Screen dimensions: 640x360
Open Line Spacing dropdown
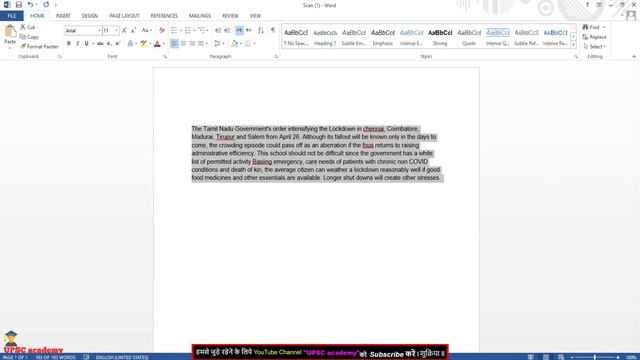[x=219, y=43]
